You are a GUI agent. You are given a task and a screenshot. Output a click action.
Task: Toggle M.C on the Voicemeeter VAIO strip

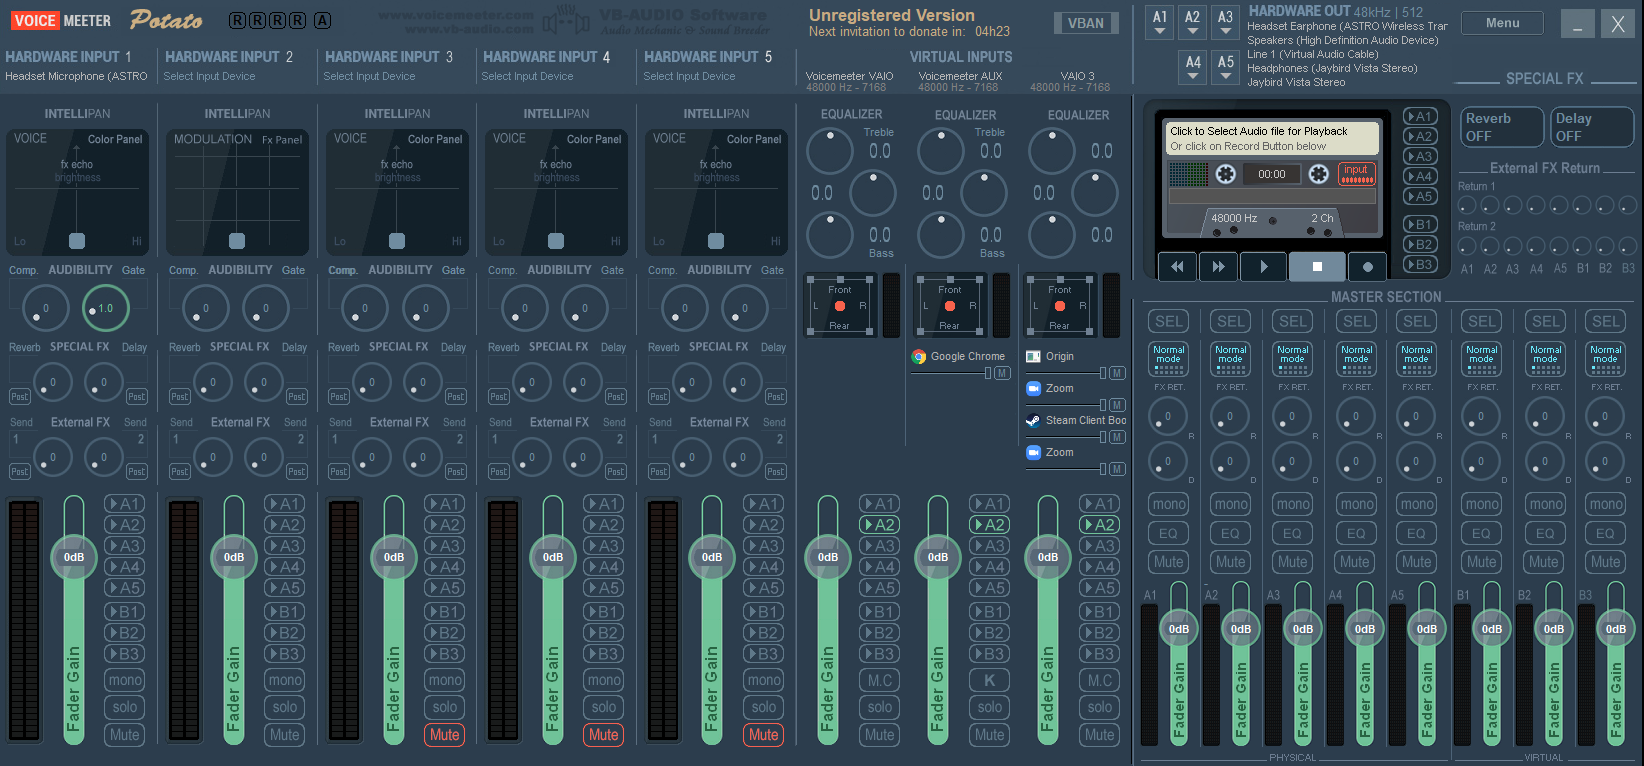point(879,680)
